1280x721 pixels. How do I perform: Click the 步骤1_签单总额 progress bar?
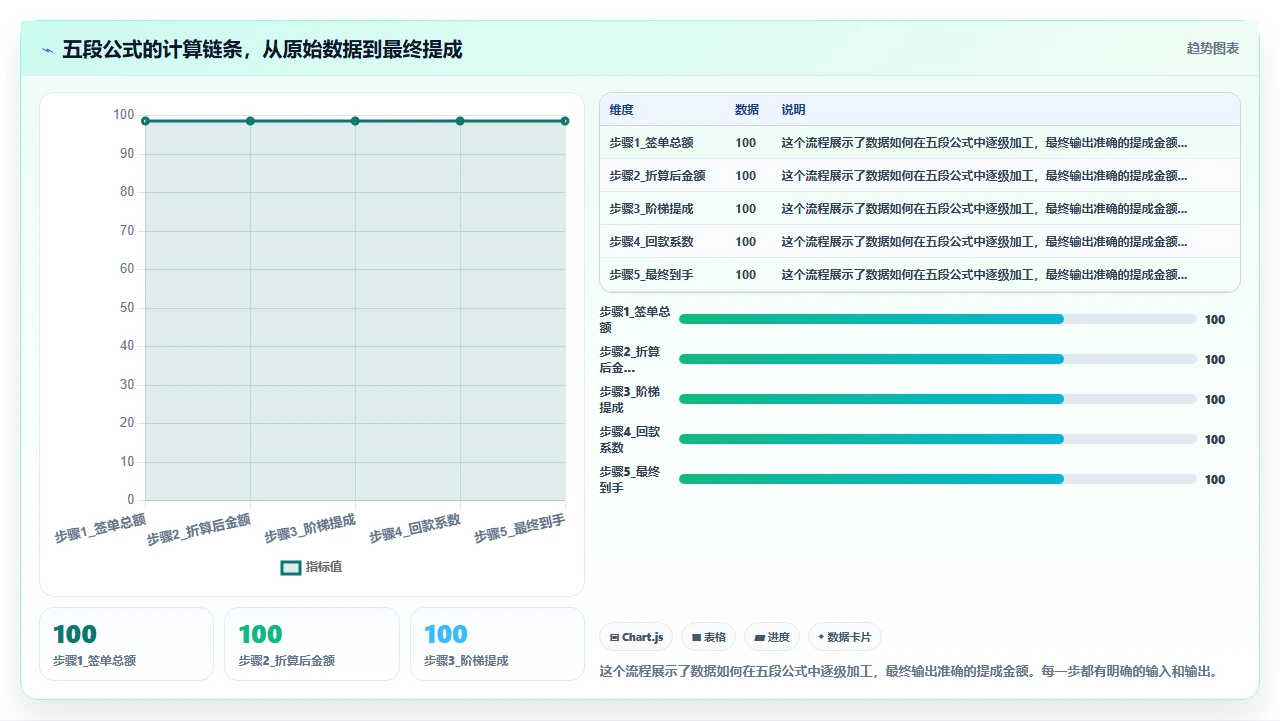[x=938, y=319]
